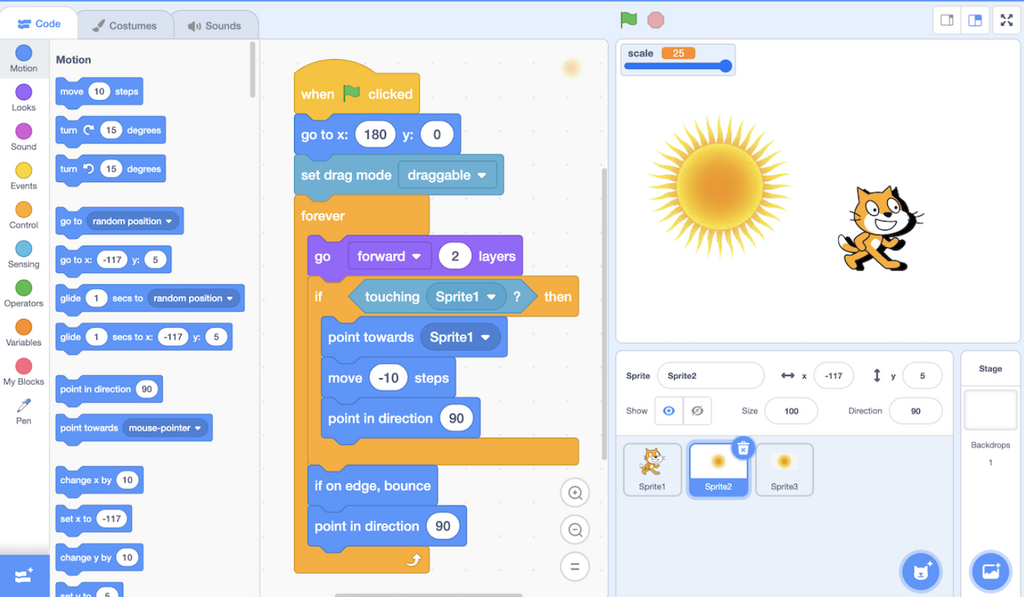Click the change y by 10 palette block
1024x597 pixels.
click(x=99, y=557)
